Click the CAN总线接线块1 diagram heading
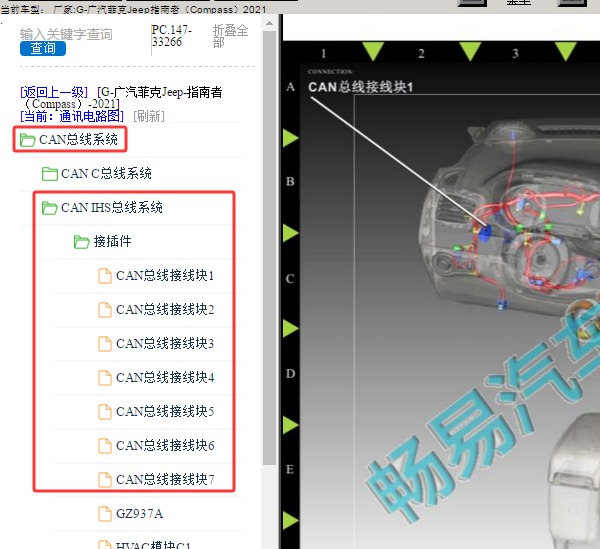Screen dimensions: 600x549 tap(361, 87)
